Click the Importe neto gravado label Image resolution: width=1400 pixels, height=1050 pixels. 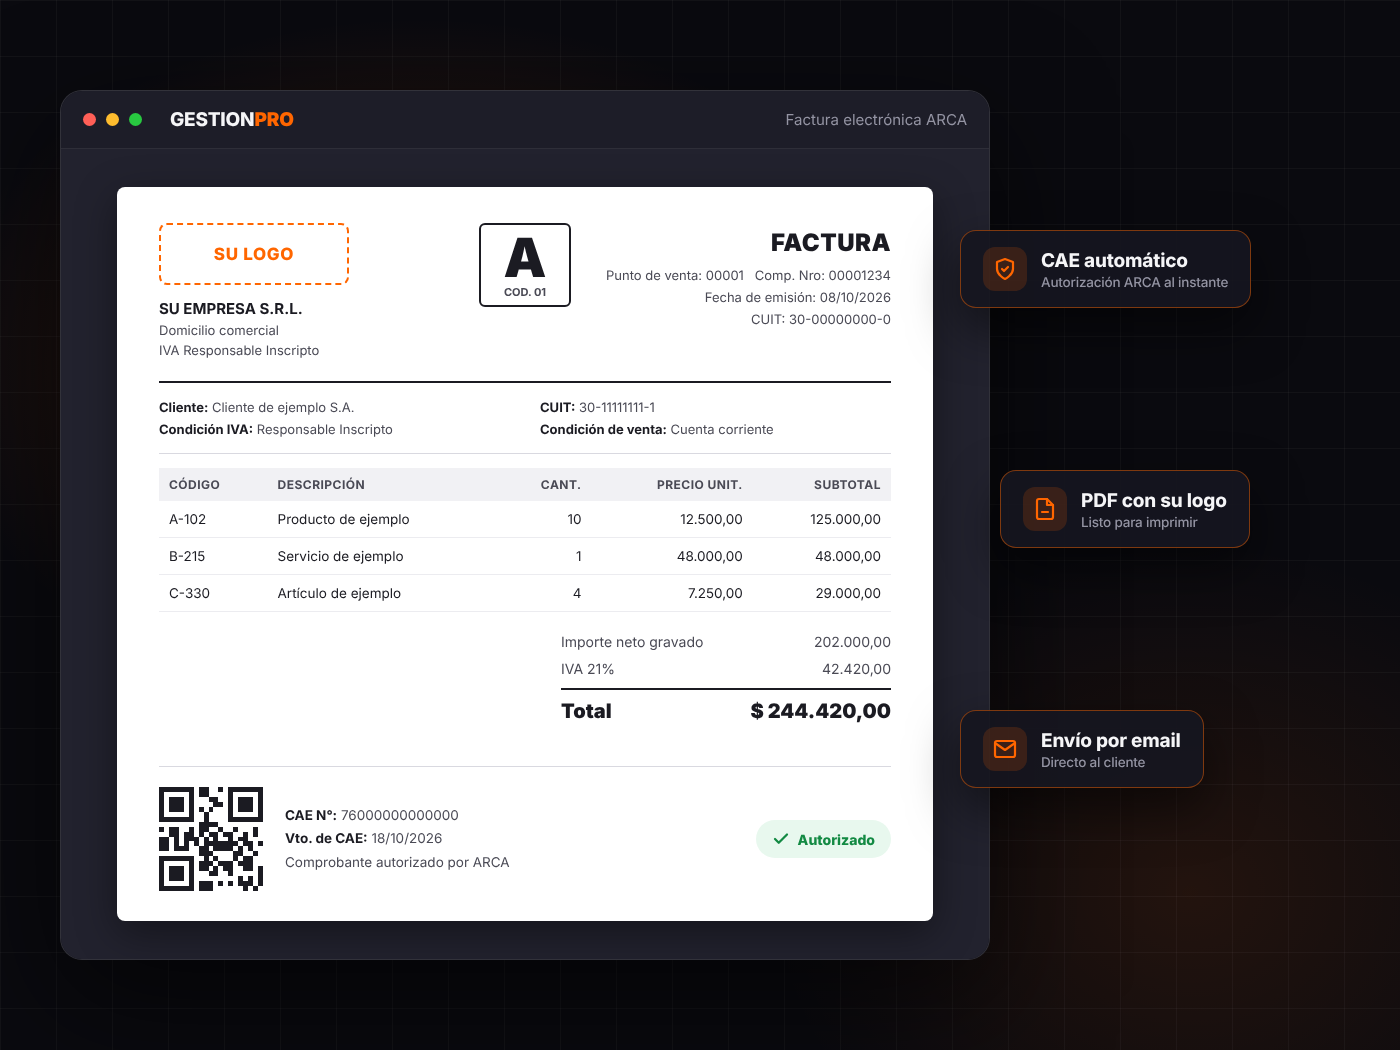(632, 643)
